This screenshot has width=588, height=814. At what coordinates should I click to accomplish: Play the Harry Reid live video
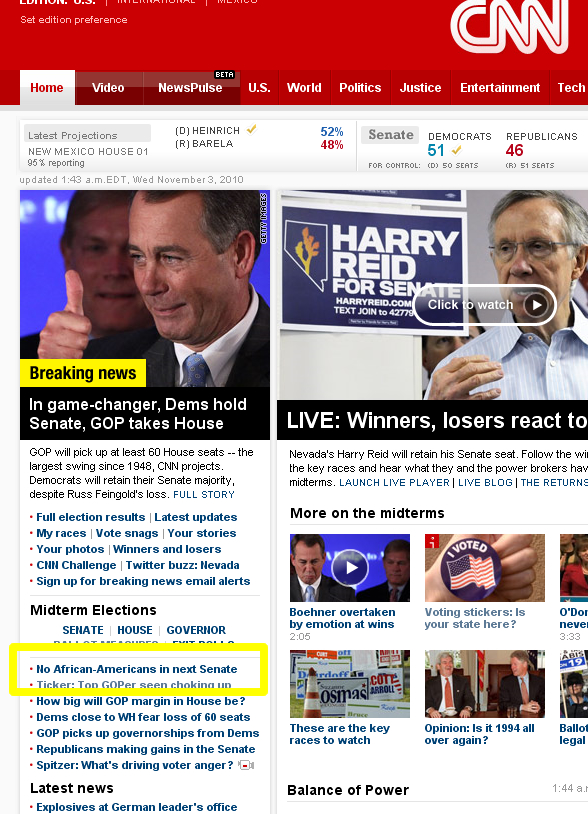[485, 305]
